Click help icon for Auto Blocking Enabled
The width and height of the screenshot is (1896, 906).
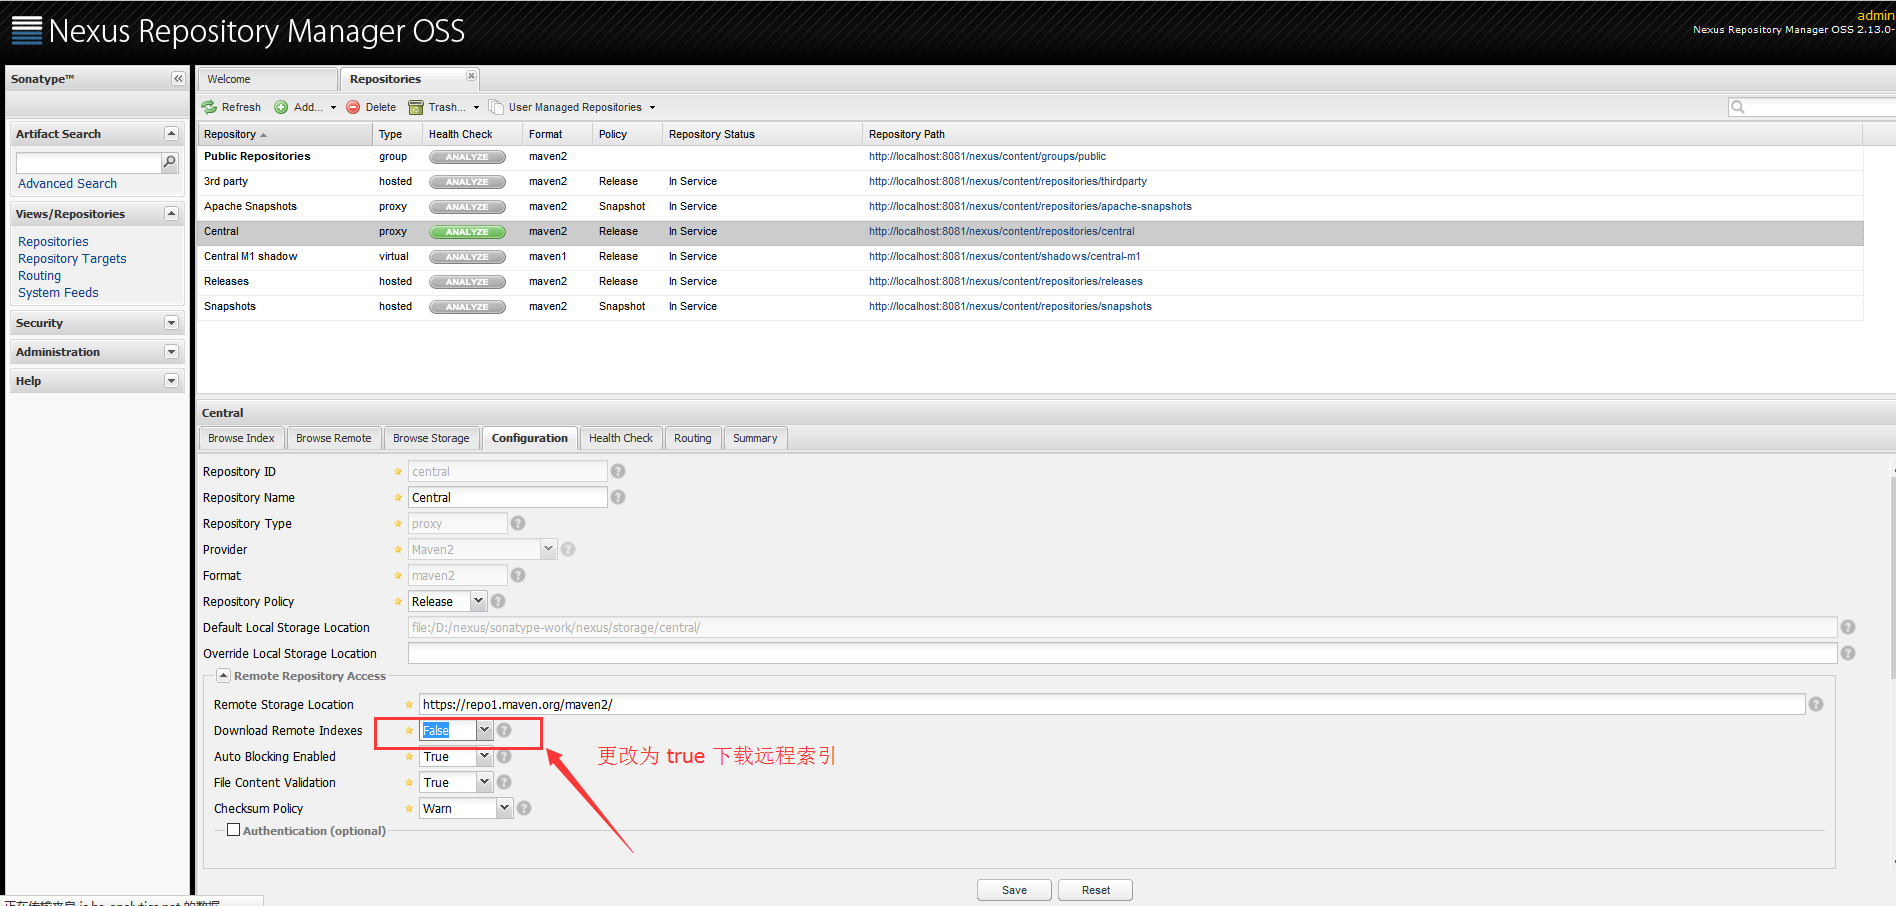tap(504, 756)
